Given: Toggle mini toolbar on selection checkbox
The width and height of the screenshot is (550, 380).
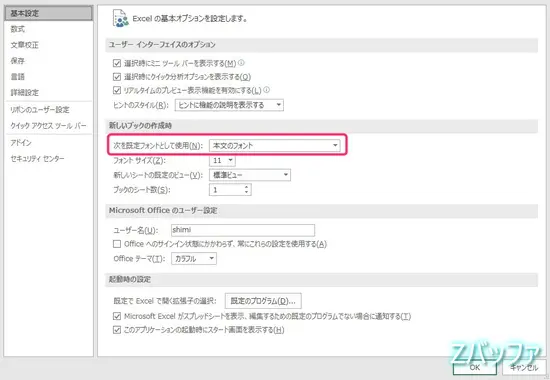Looking at the screenshot, I should 117,64.
